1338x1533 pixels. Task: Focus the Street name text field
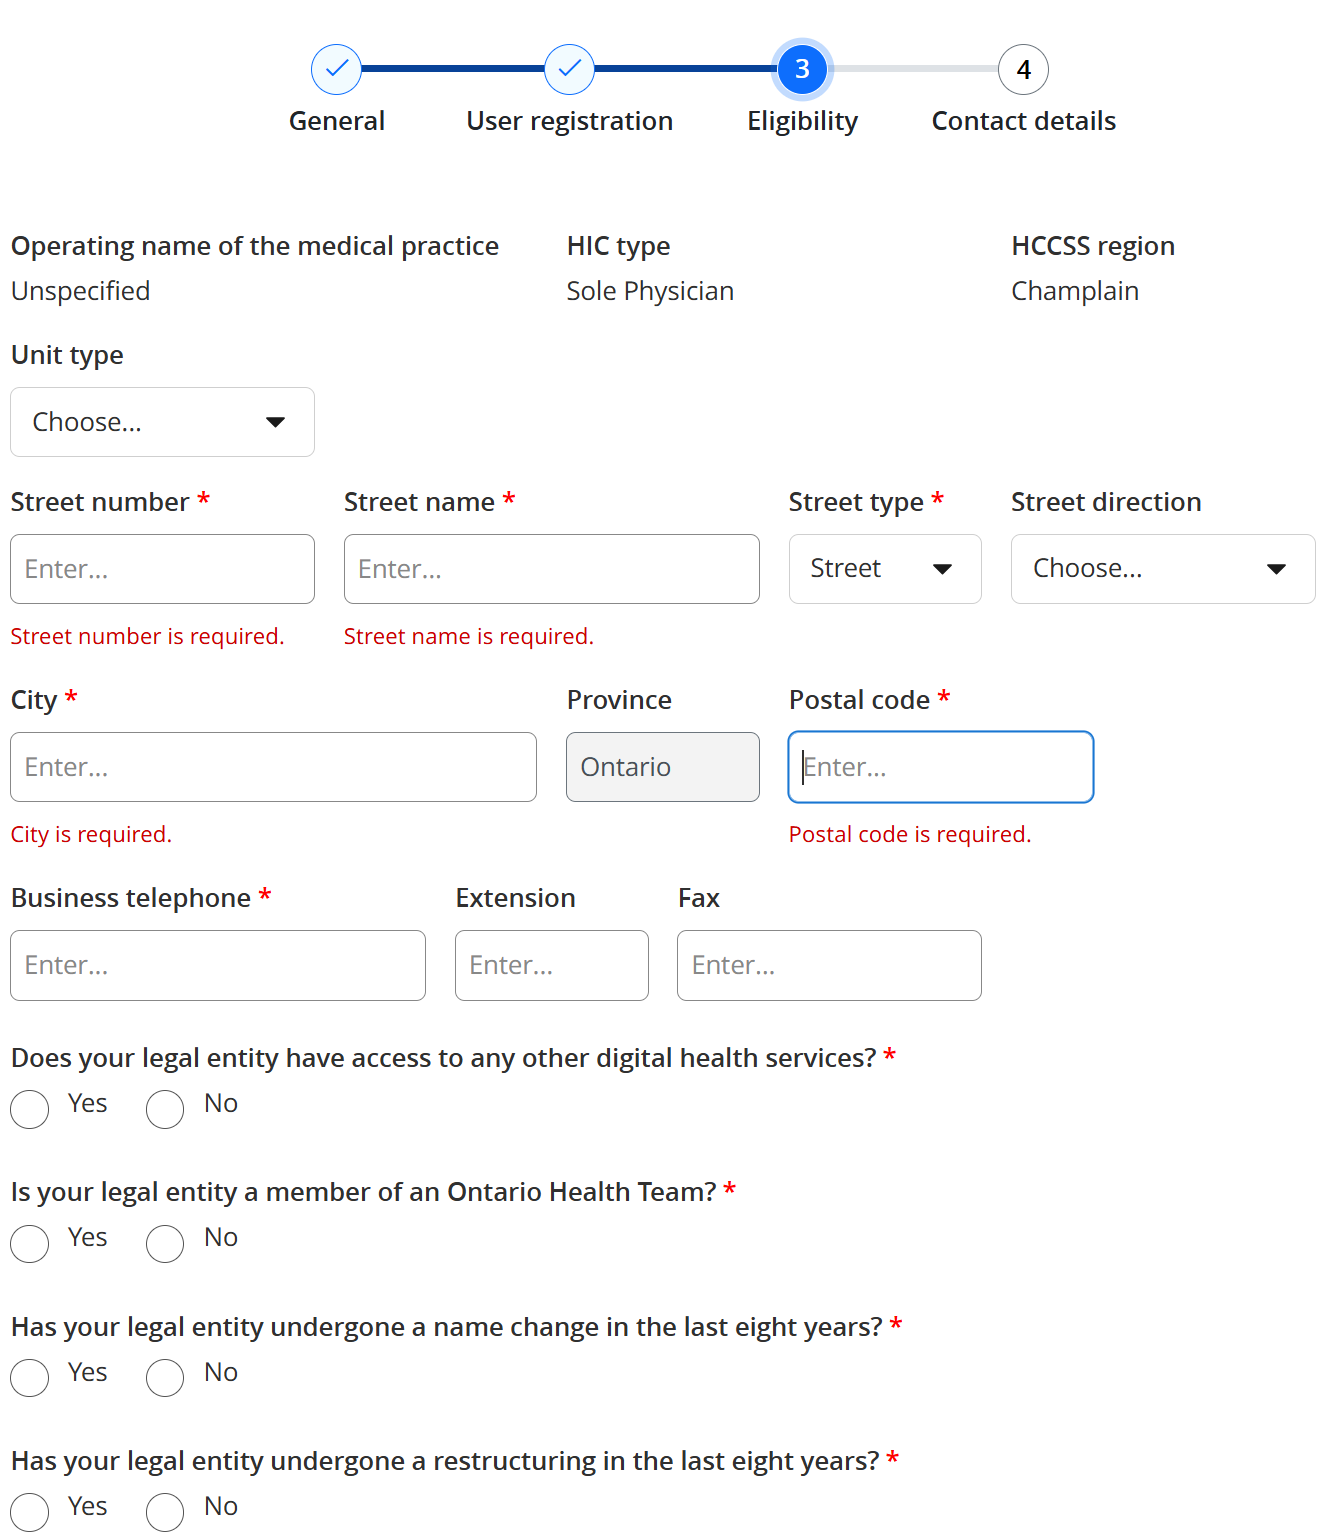click(x=551, y=569)
